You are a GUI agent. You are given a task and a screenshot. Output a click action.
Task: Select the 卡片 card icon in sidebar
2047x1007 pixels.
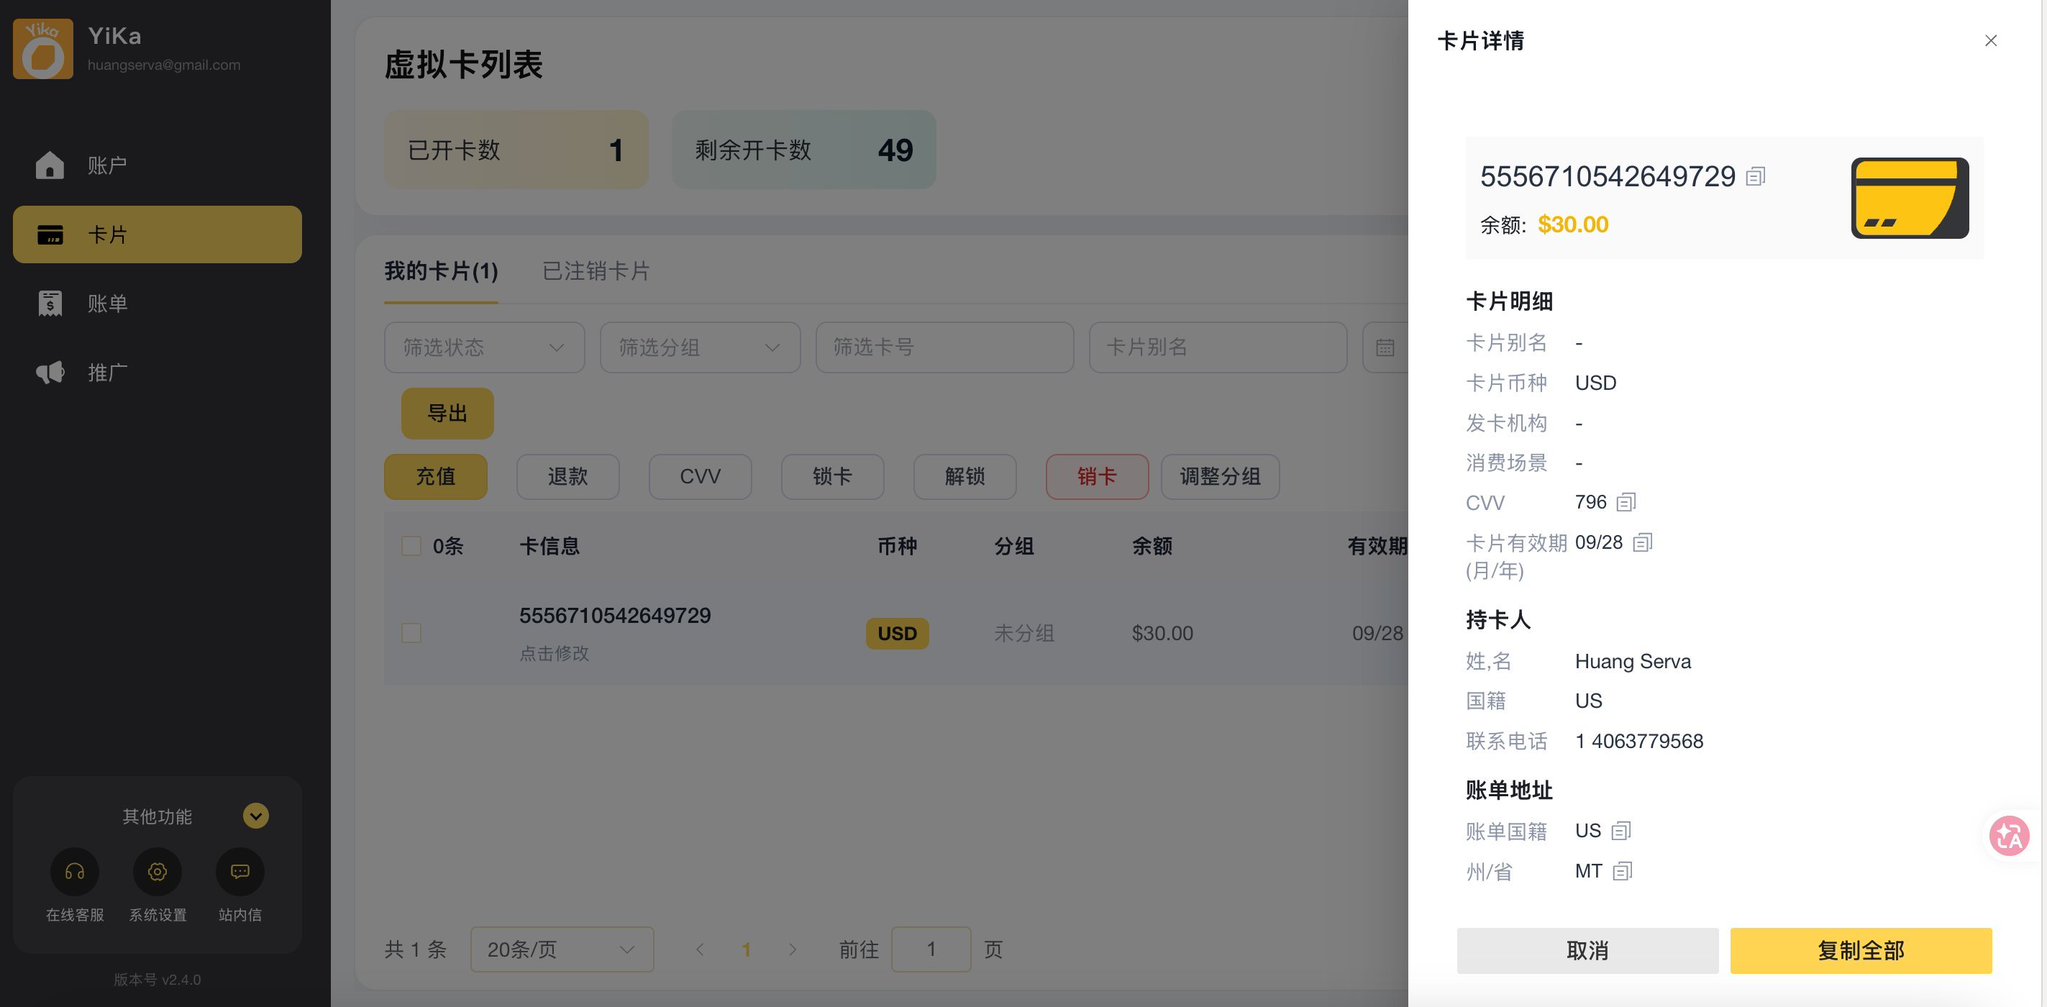49,235
